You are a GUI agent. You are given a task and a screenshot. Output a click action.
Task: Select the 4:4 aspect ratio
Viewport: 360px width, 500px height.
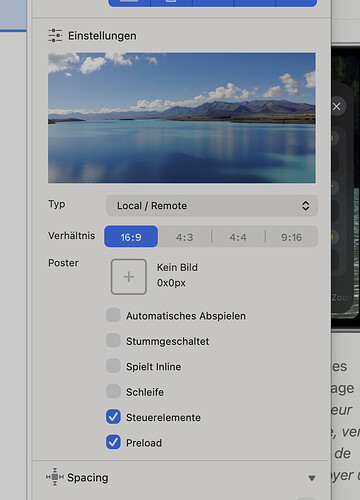[x=238, y=237]
